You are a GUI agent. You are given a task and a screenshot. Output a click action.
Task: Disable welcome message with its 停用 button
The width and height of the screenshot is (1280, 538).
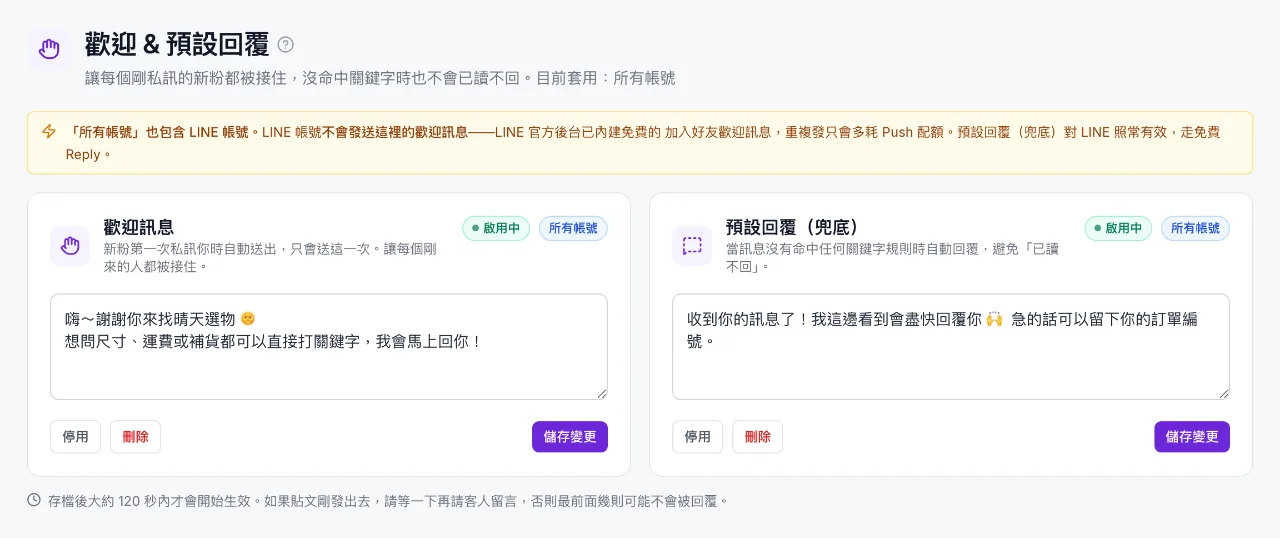point(75,437)
